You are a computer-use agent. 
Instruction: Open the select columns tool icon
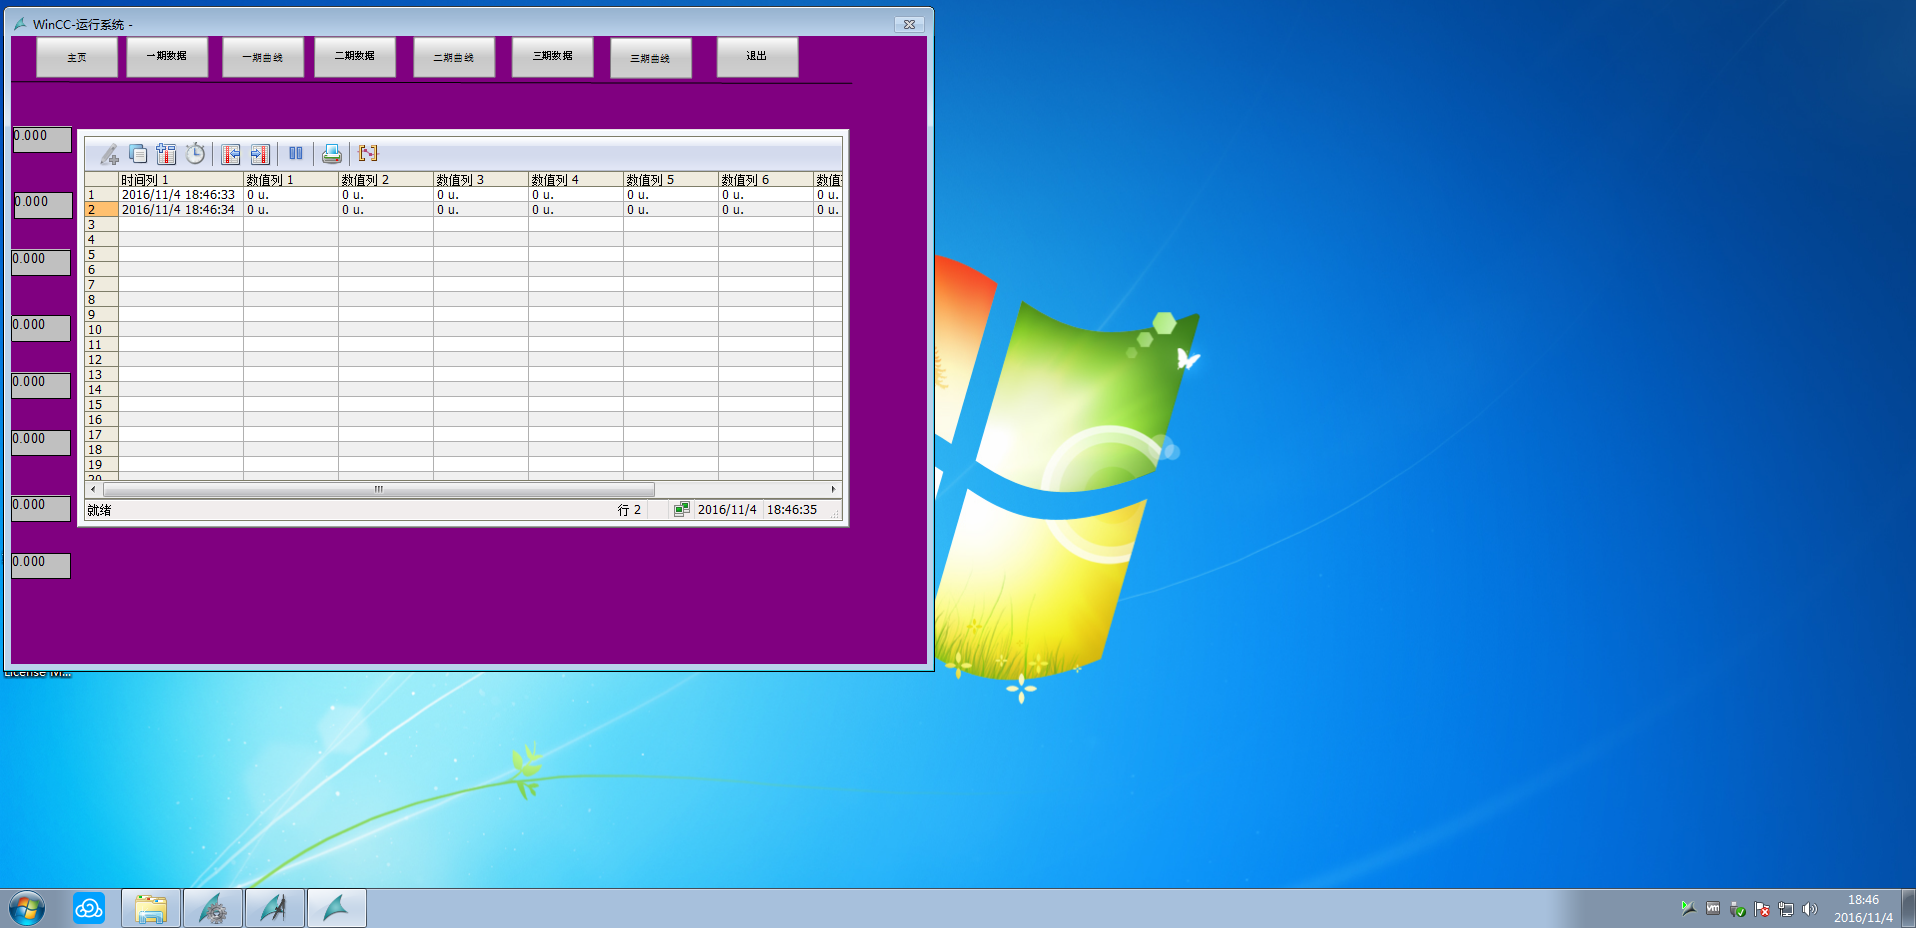tap(166, 154)
